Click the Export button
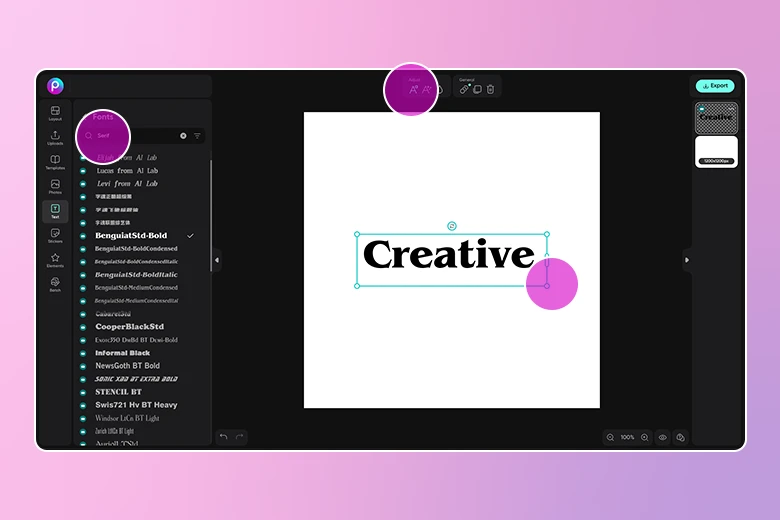The width and height of the screenshot is (780, 520). (x=715, y=86)
